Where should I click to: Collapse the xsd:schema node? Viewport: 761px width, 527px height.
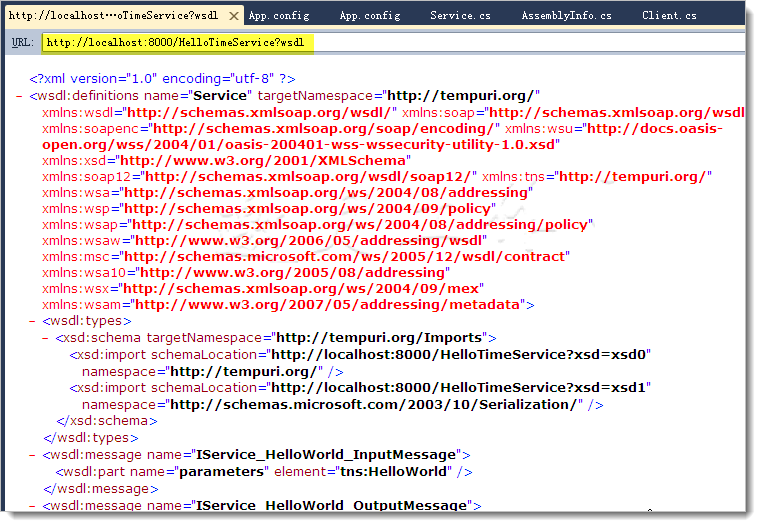45,338
